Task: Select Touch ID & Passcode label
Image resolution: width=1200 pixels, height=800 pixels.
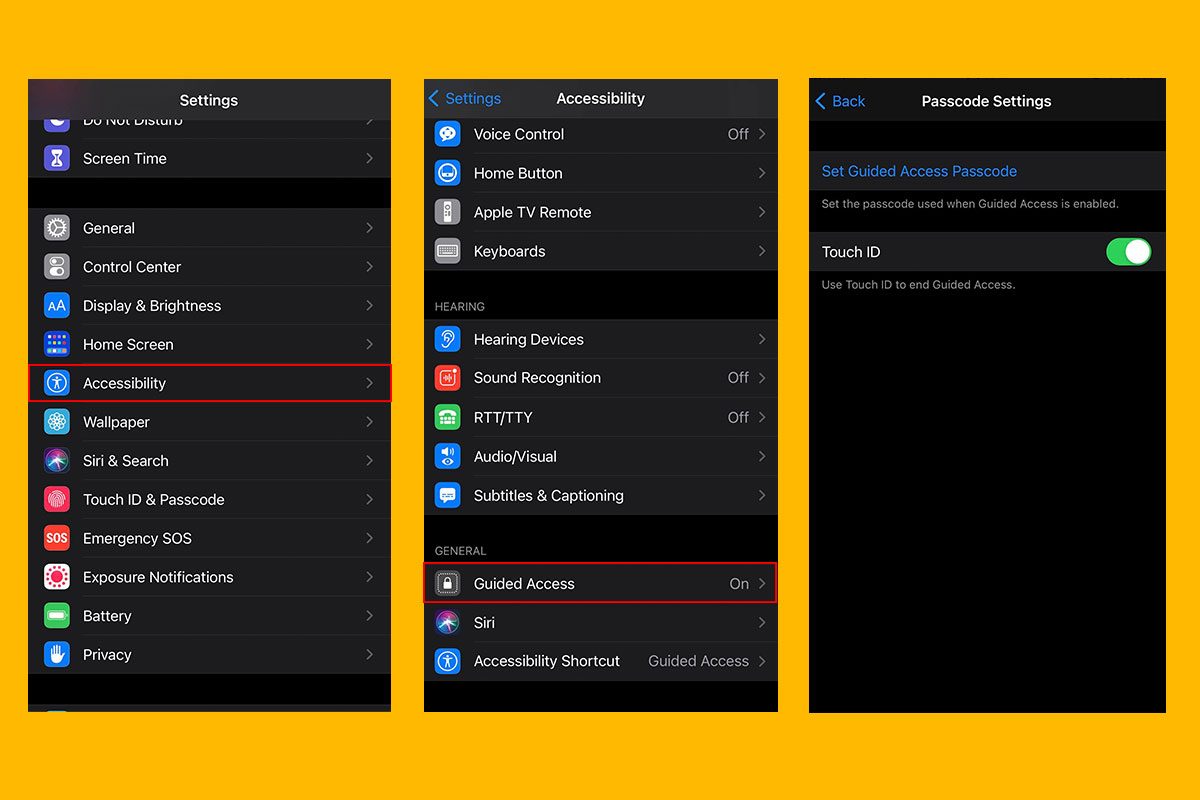Action: [154, 499]
